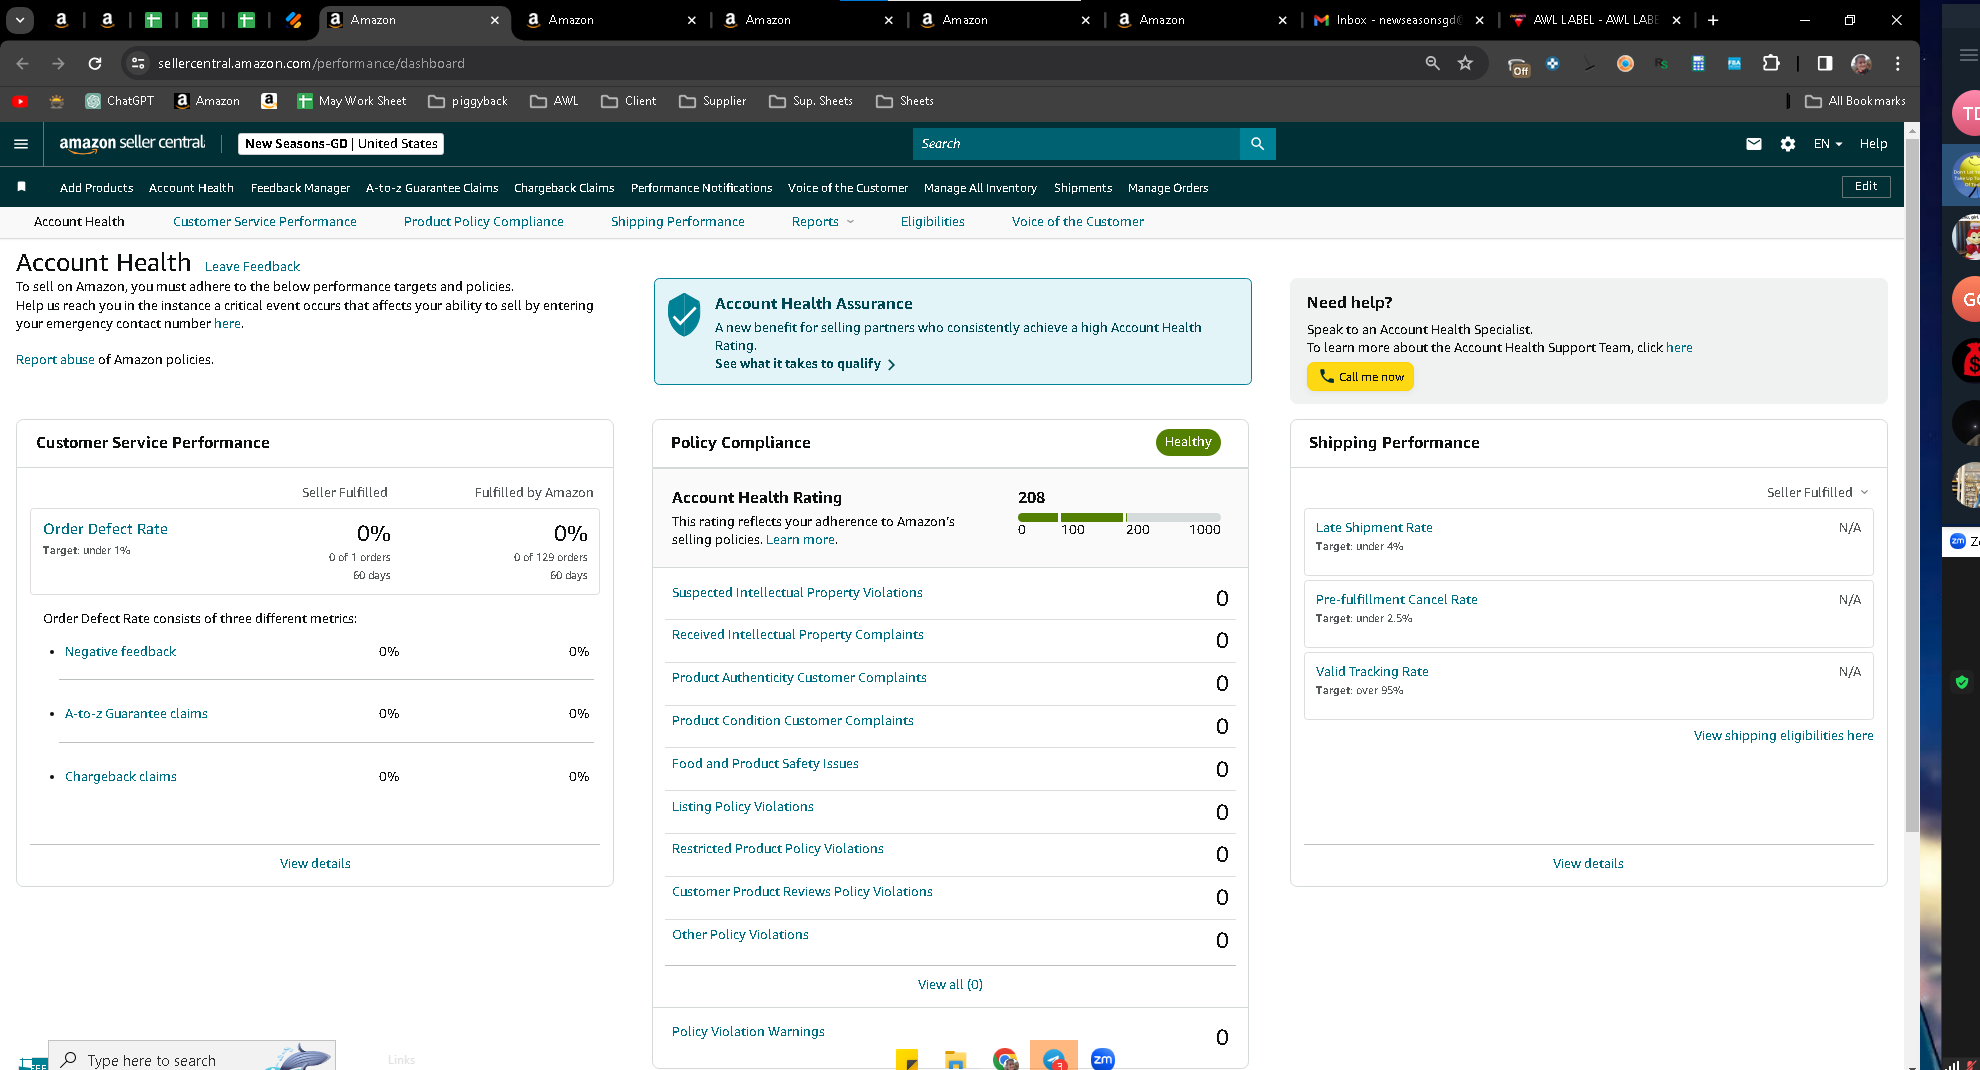Open the Chrome tab search dropdown arrow
Image resolution: width=1980 pixels, height=1070 pixels.
(20, 20)
